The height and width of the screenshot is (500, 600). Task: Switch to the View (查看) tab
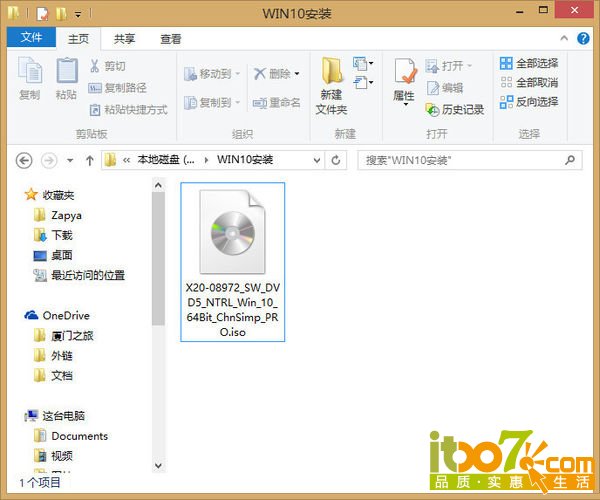click(x=171, y=39)
